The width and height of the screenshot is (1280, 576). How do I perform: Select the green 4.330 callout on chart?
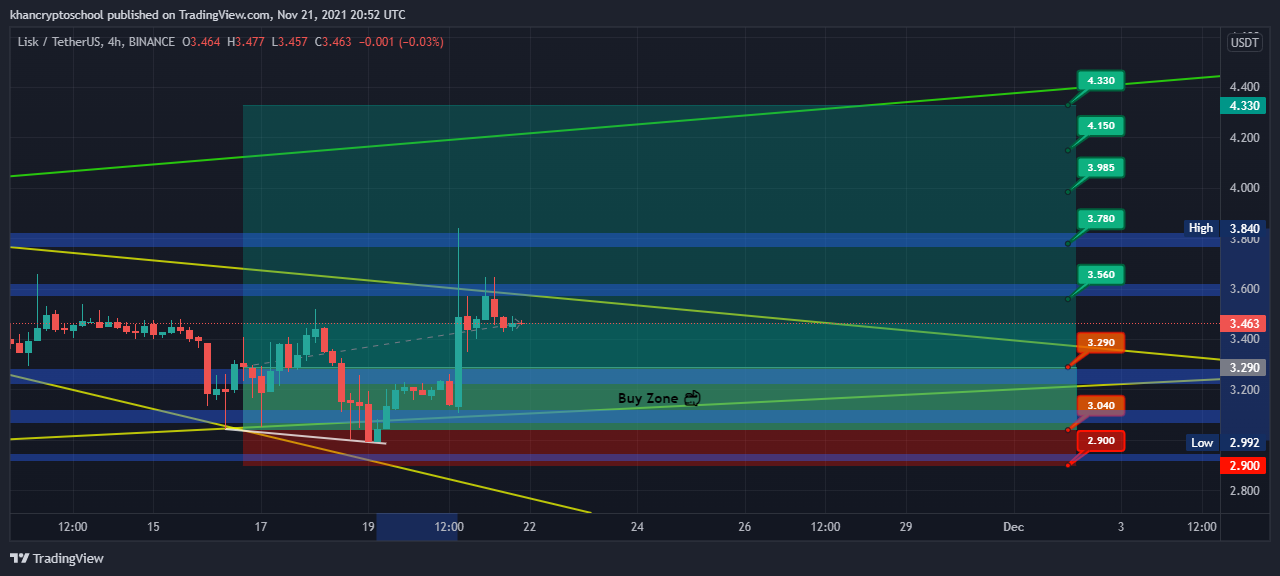[1101, 80]
